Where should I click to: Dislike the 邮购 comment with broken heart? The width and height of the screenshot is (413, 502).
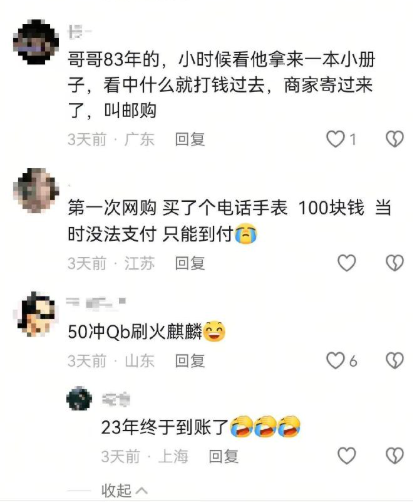click(x=395, y=139)
